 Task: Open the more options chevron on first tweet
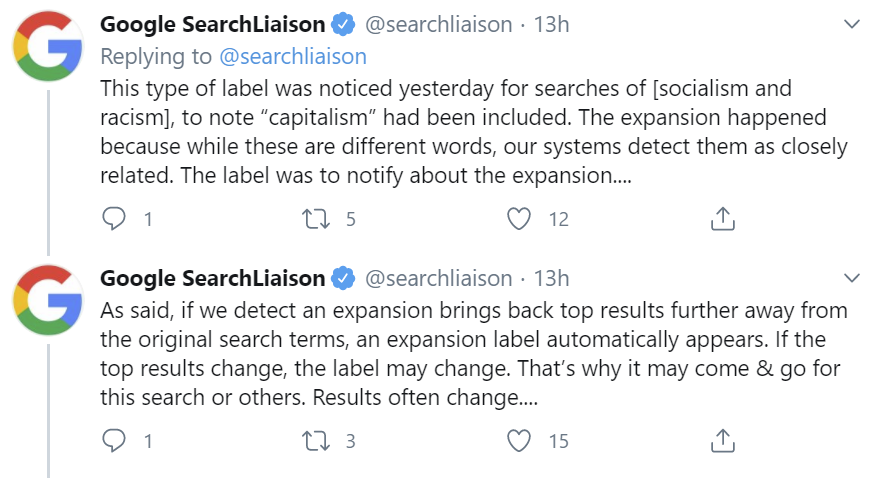pos(852,24)
